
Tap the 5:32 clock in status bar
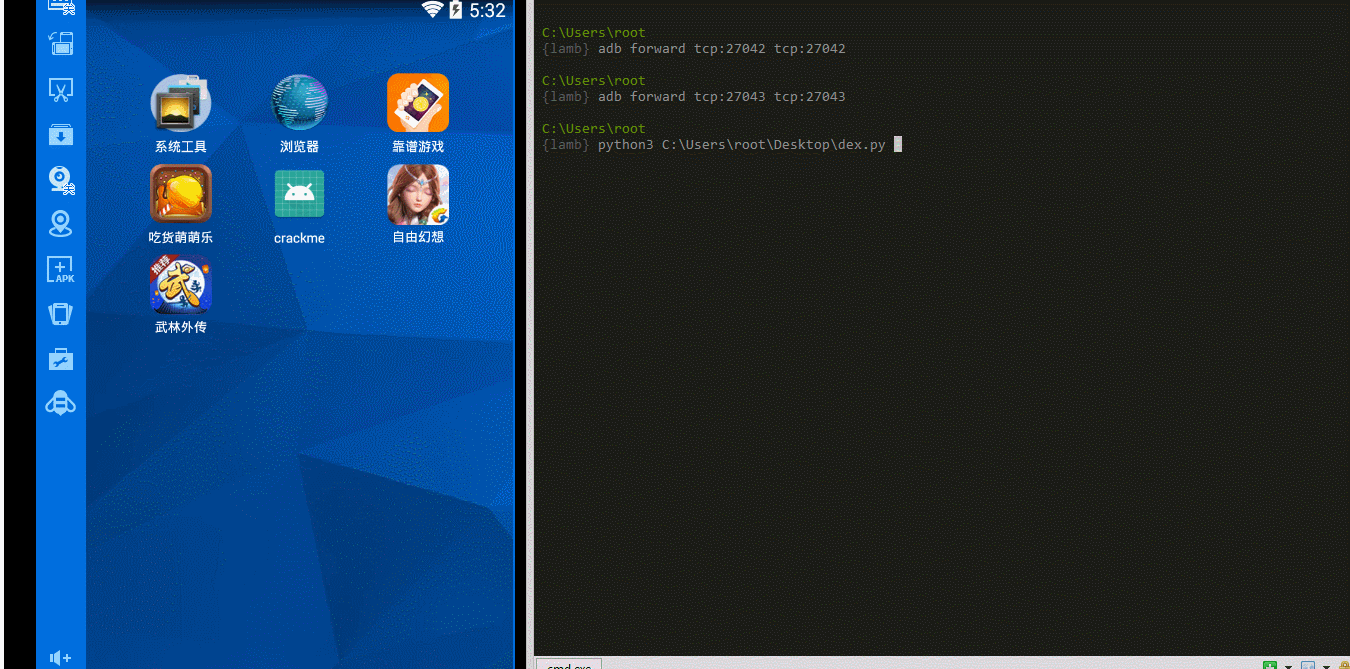[x=487, y=11]
